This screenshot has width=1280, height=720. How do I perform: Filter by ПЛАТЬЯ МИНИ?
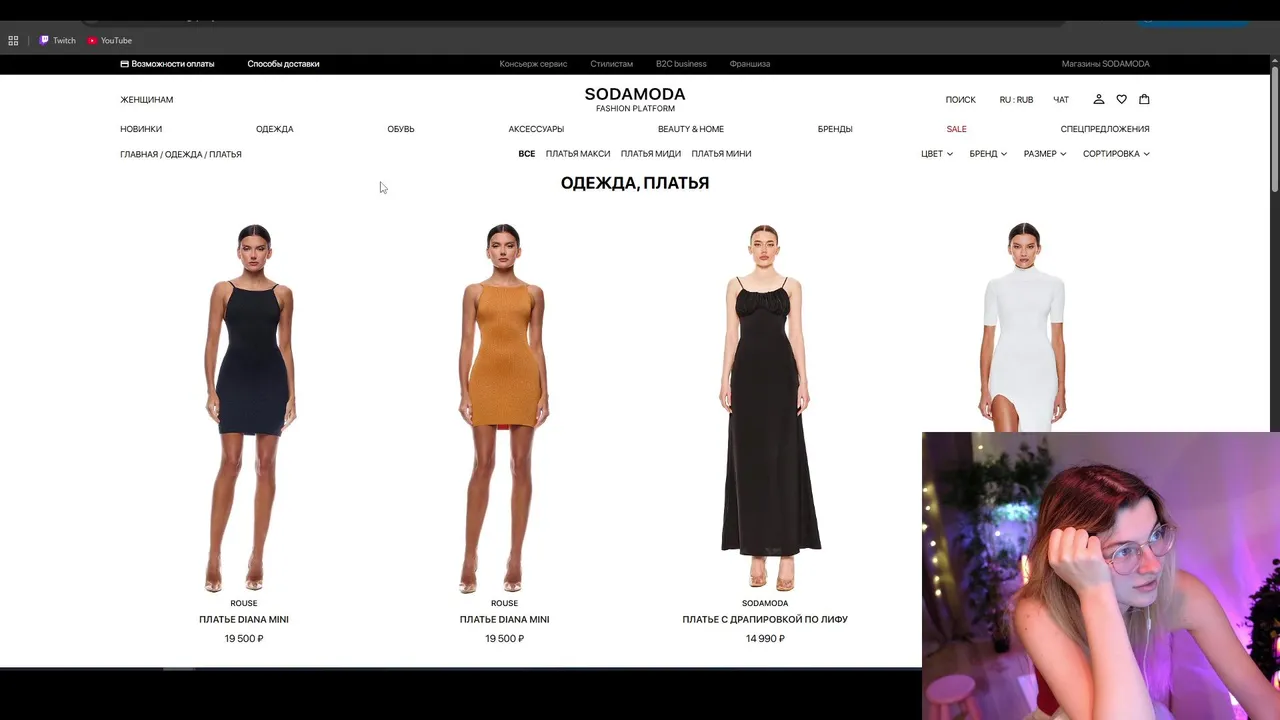(x=721, y=154)
